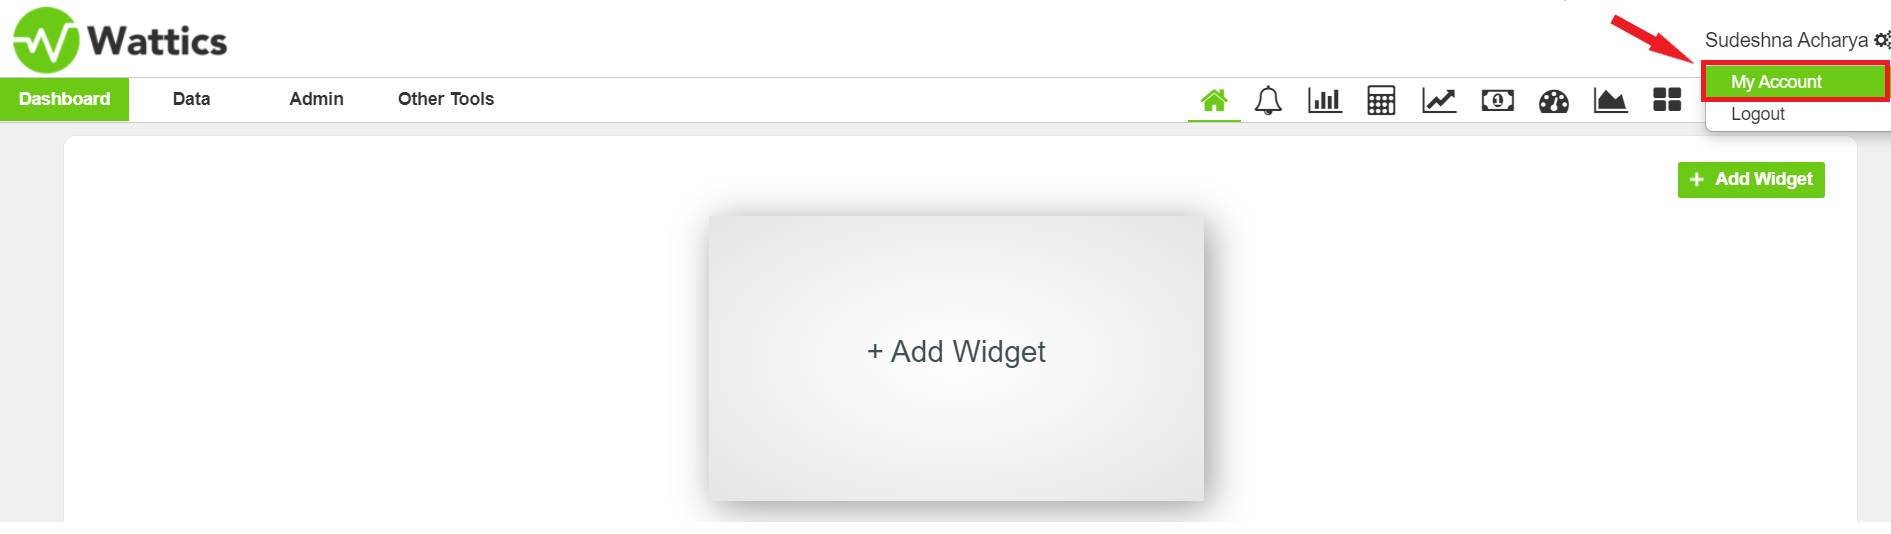
Task: Open the Other Tools menu
Action: (x=446, y=99)
